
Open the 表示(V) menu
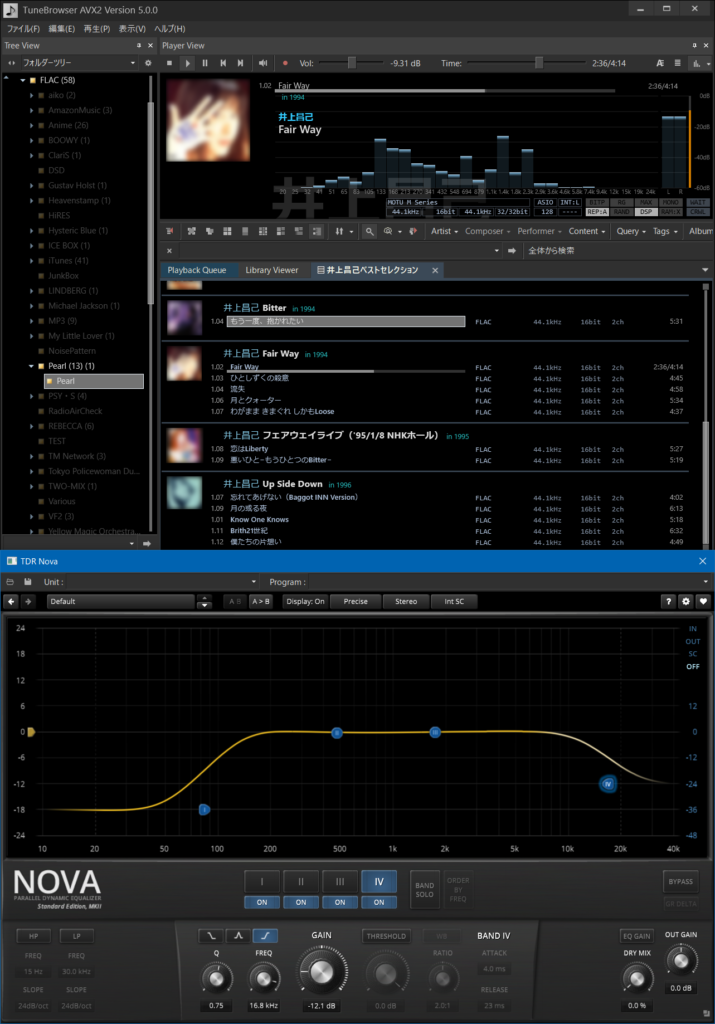132,29
